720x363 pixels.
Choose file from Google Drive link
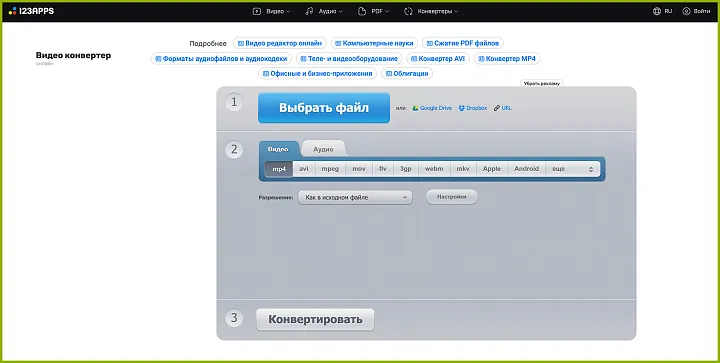pos(436,108)
